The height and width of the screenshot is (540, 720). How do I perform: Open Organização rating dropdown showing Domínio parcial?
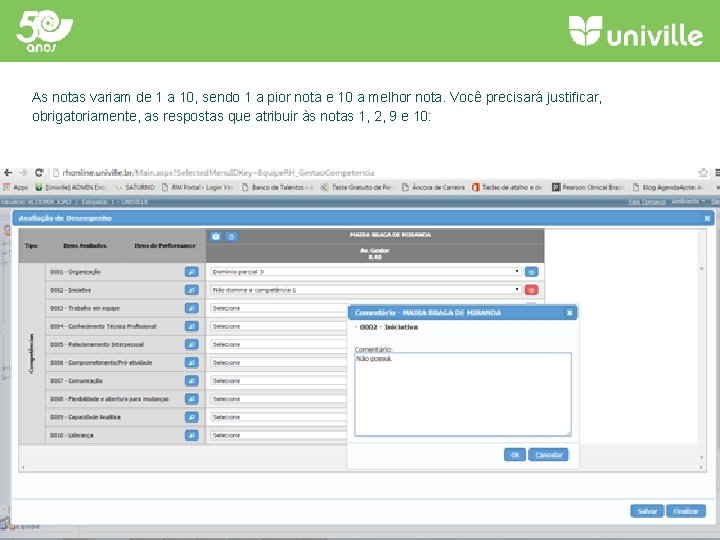(366, 272)
